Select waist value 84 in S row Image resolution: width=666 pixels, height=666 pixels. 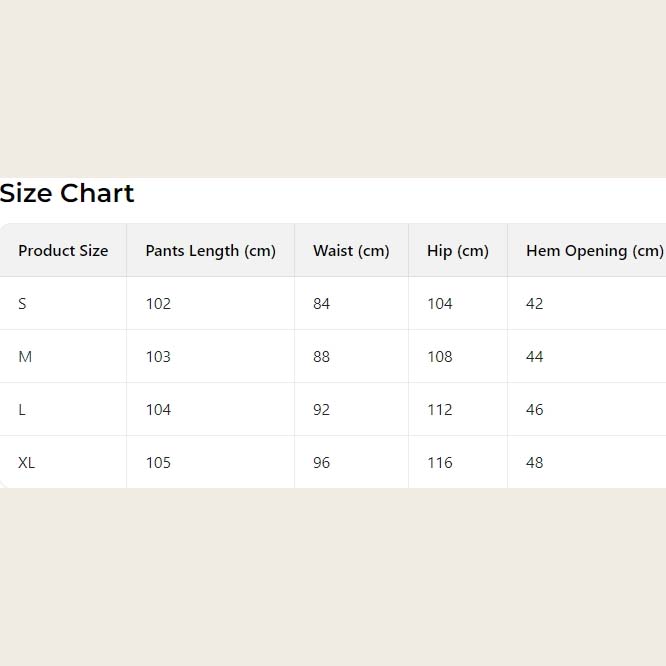(x=321, y=304)
